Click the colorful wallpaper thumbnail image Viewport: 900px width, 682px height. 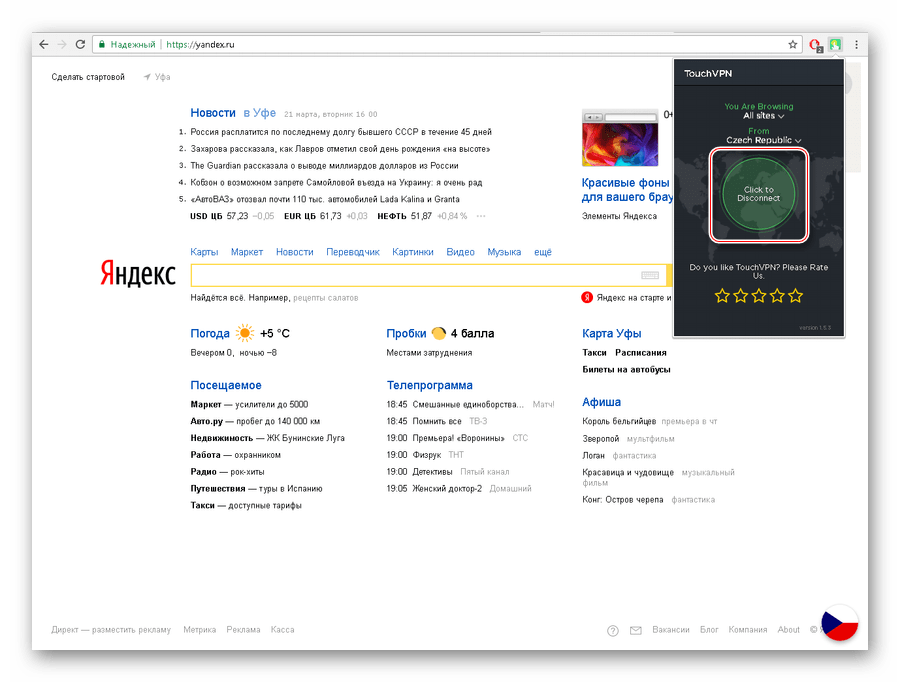point(619,138)
